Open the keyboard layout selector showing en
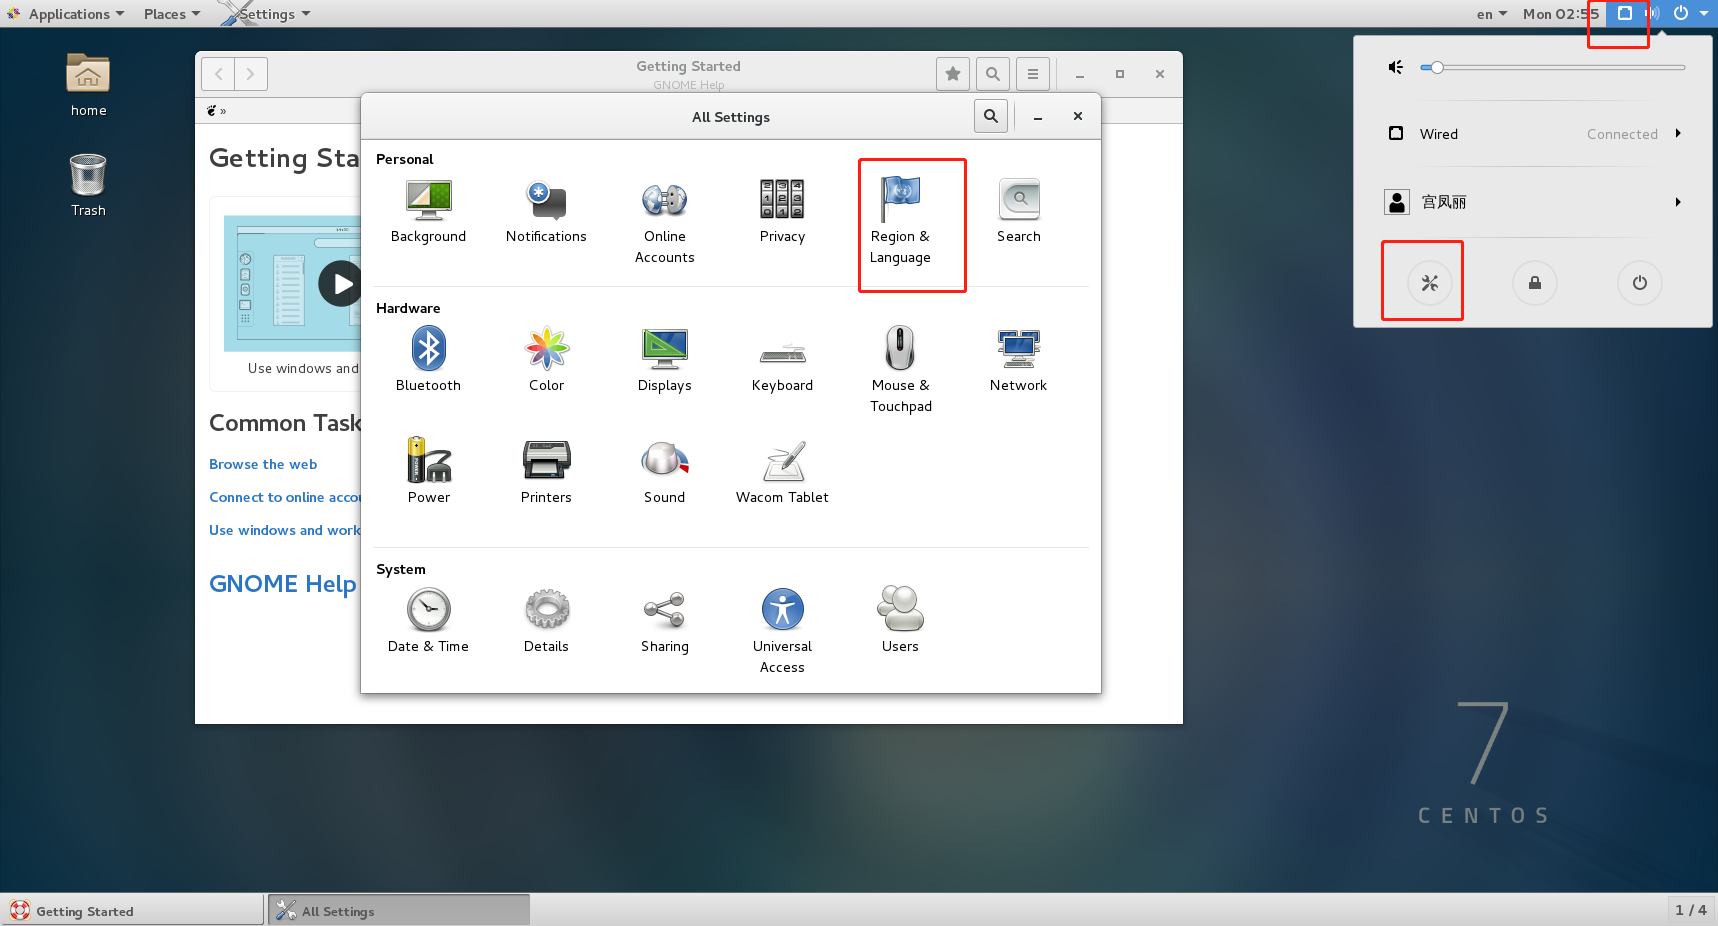 (x=1489, y=13)
